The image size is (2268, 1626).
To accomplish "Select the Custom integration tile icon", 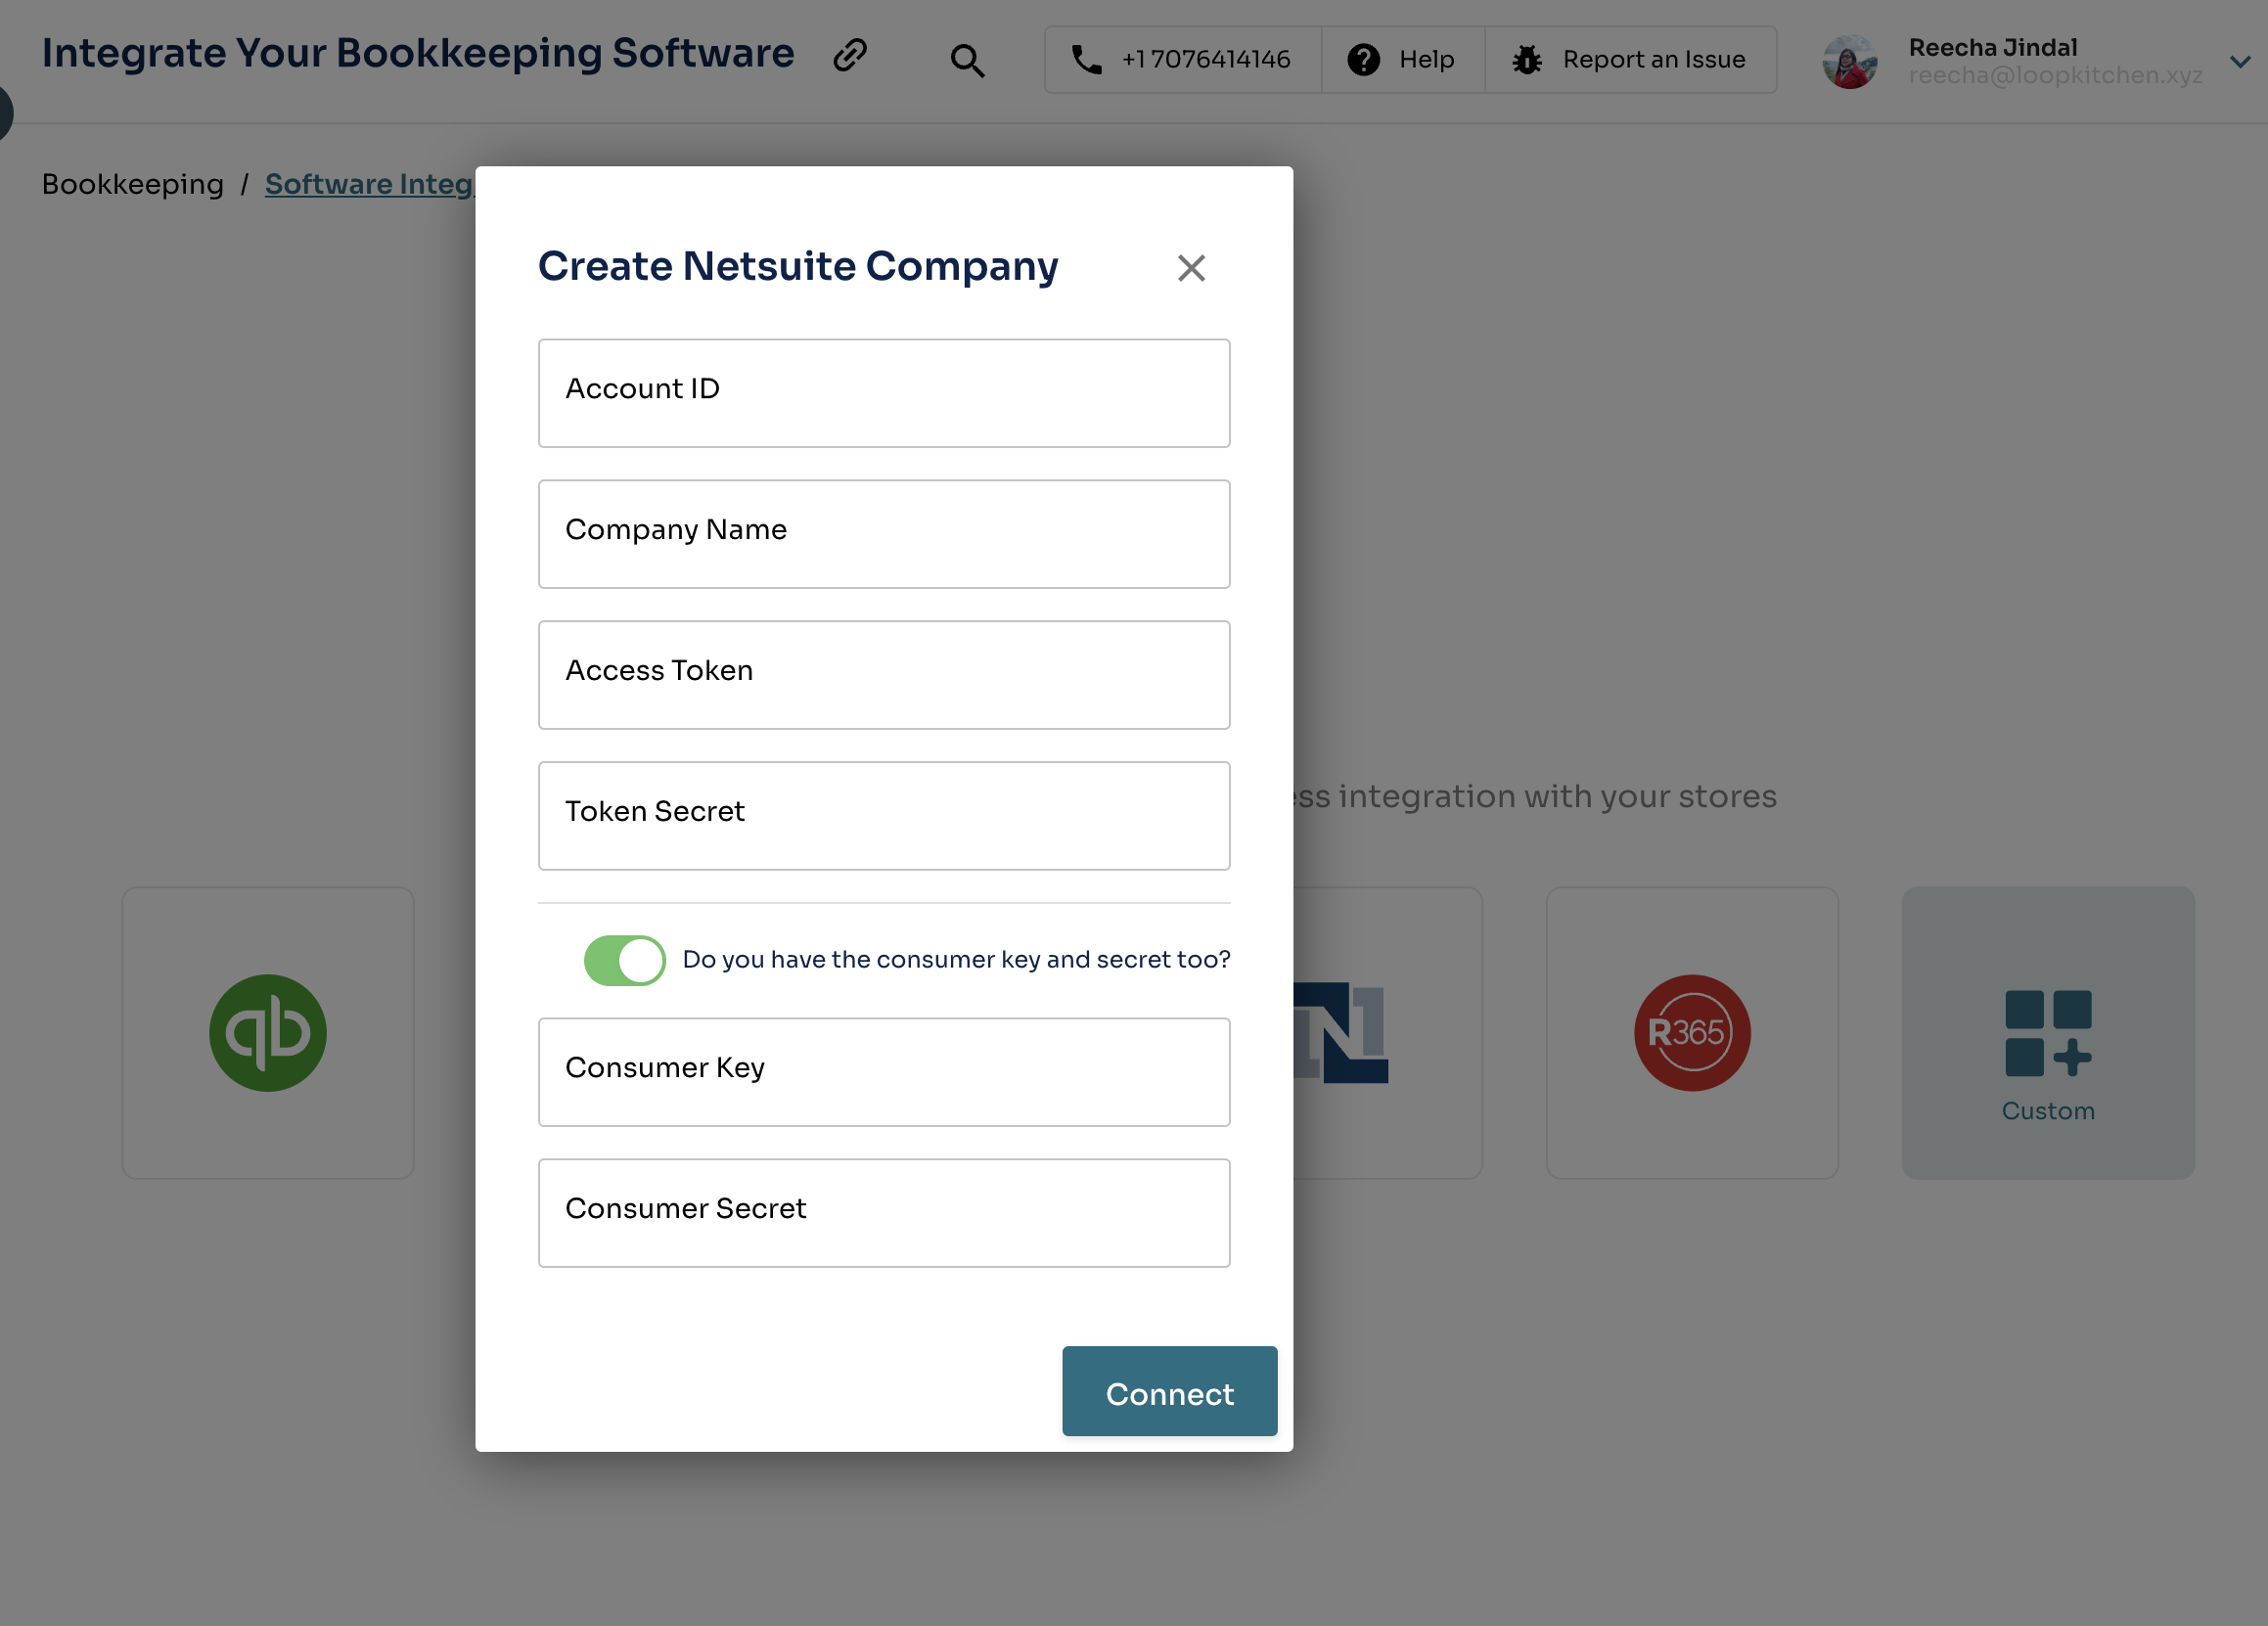I will pyautogui.click(x=2047, y=1032).
